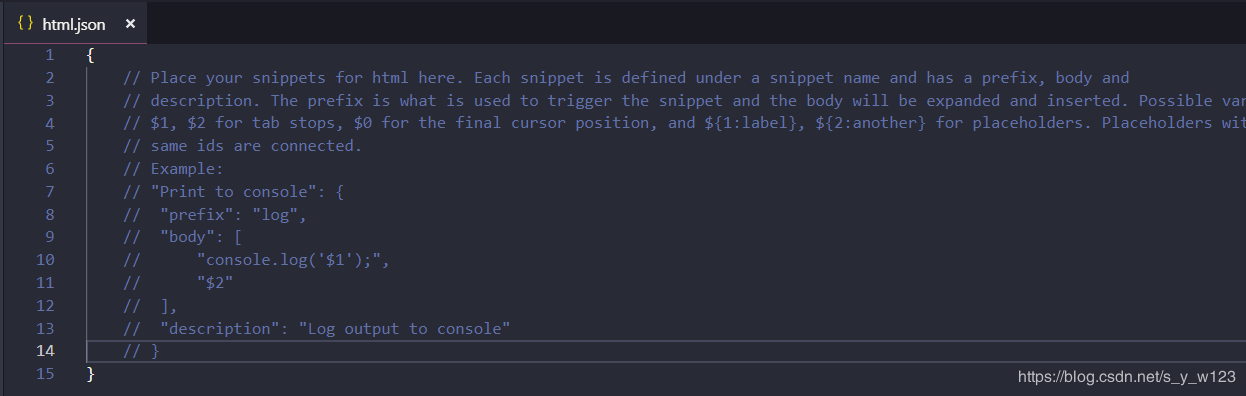1246x396 pixels.
Task: Click the "$2" string on line 11
Action: (x=215, y=282)
